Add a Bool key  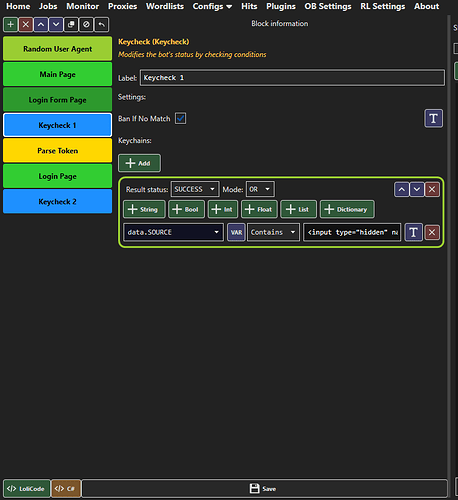point(186,209)
